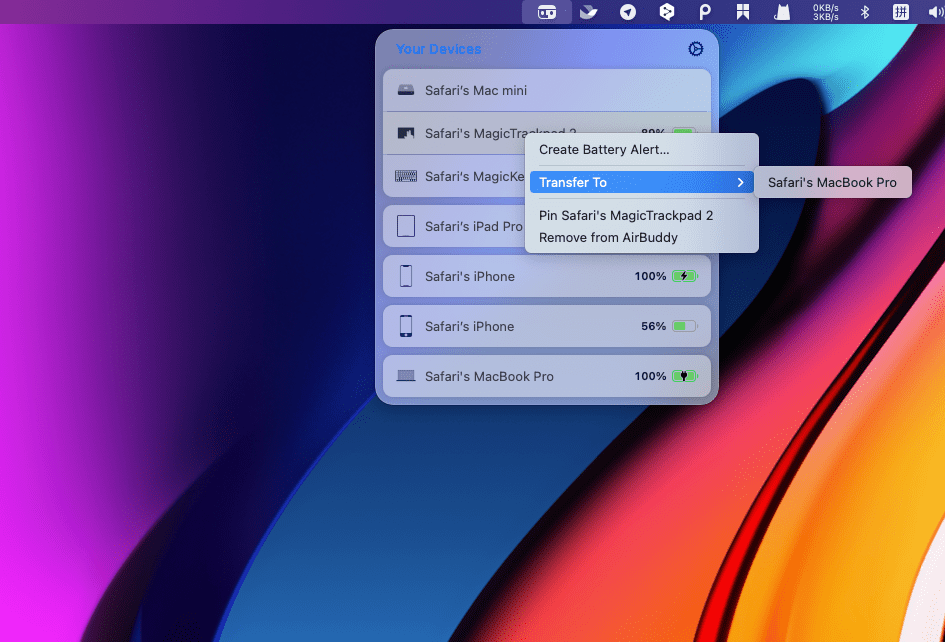This screenshot has width=945, height=642.
Task: Click the Magic Keyboard device icon
Action: pyautogui.click(x=405, y=176)
